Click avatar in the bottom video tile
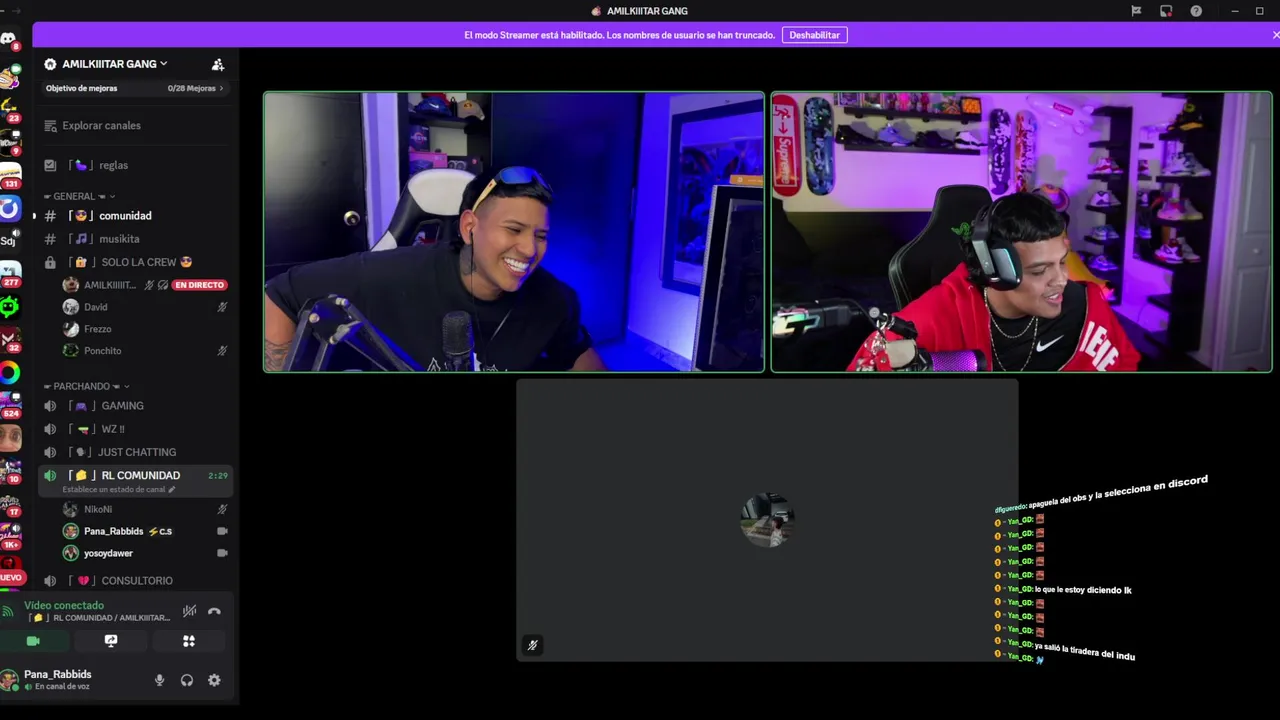This screenshot has width=1280, height=720. (767, 519)
